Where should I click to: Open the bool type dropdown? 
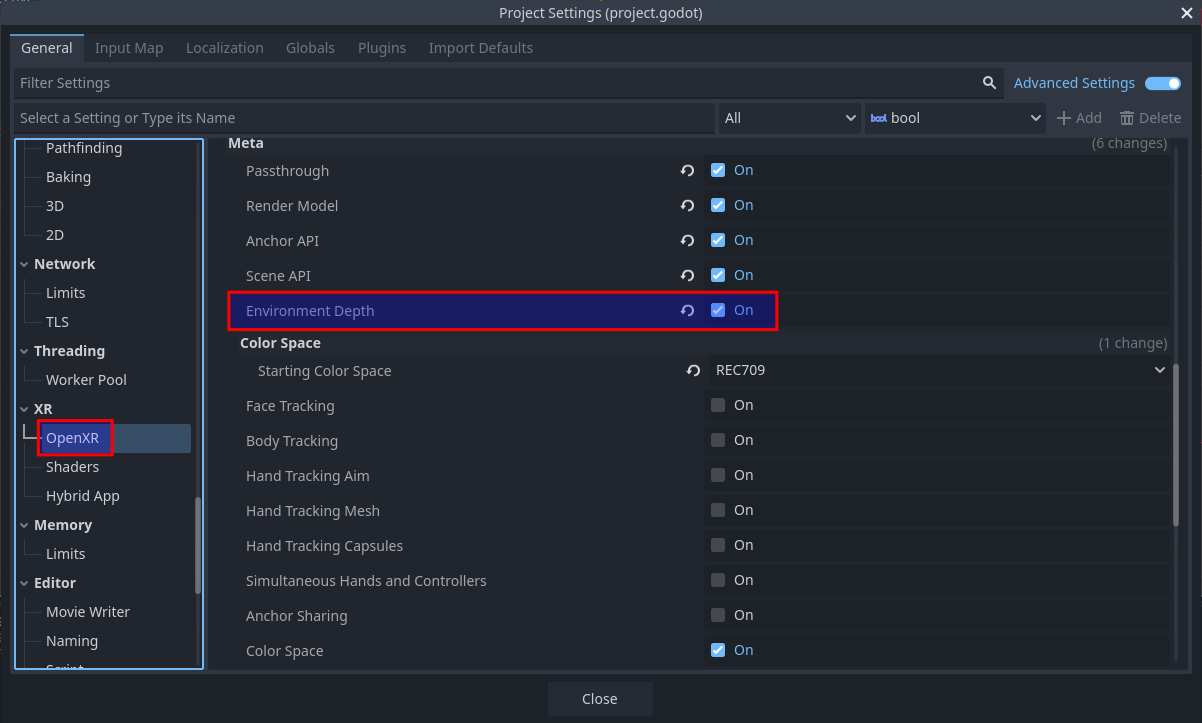click(x=1037, y=117)
